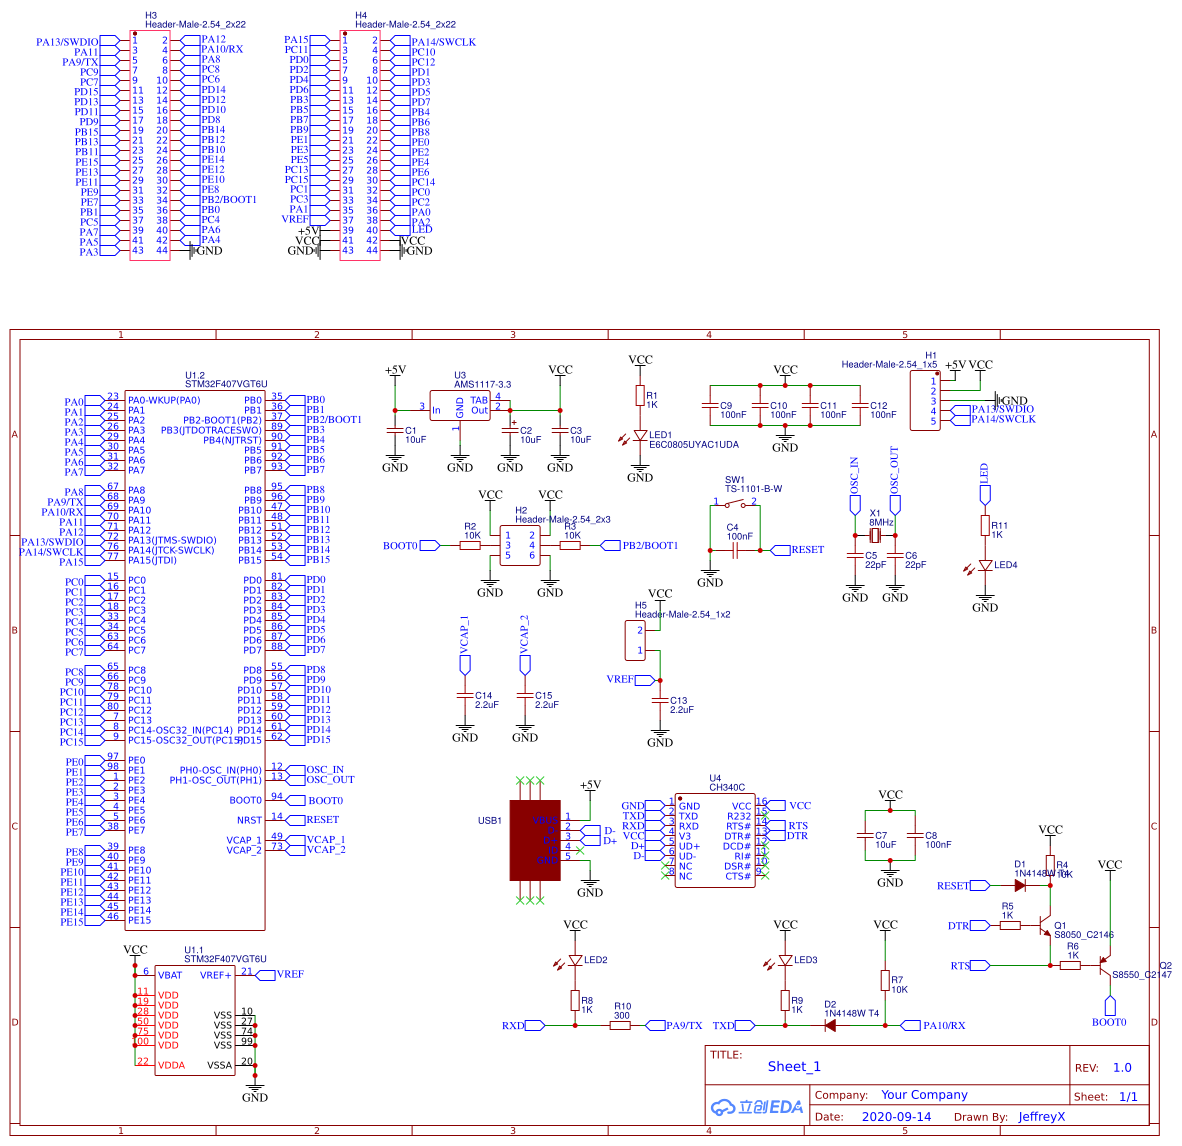
Task: Select the STM32F407VGT6U chip symbol U1.2
Action: [x=197, y=650]
